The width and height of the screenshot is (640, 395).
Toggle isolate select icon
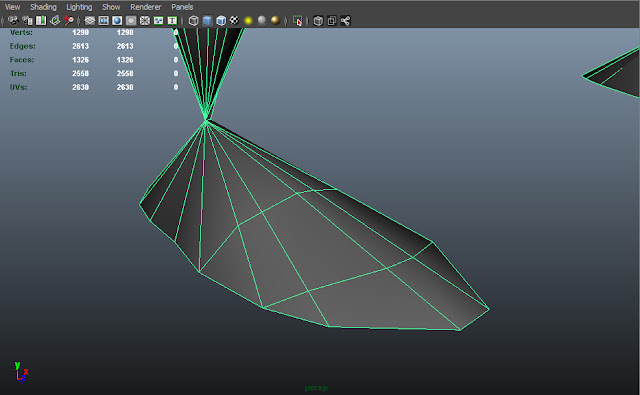pos(297,20)
